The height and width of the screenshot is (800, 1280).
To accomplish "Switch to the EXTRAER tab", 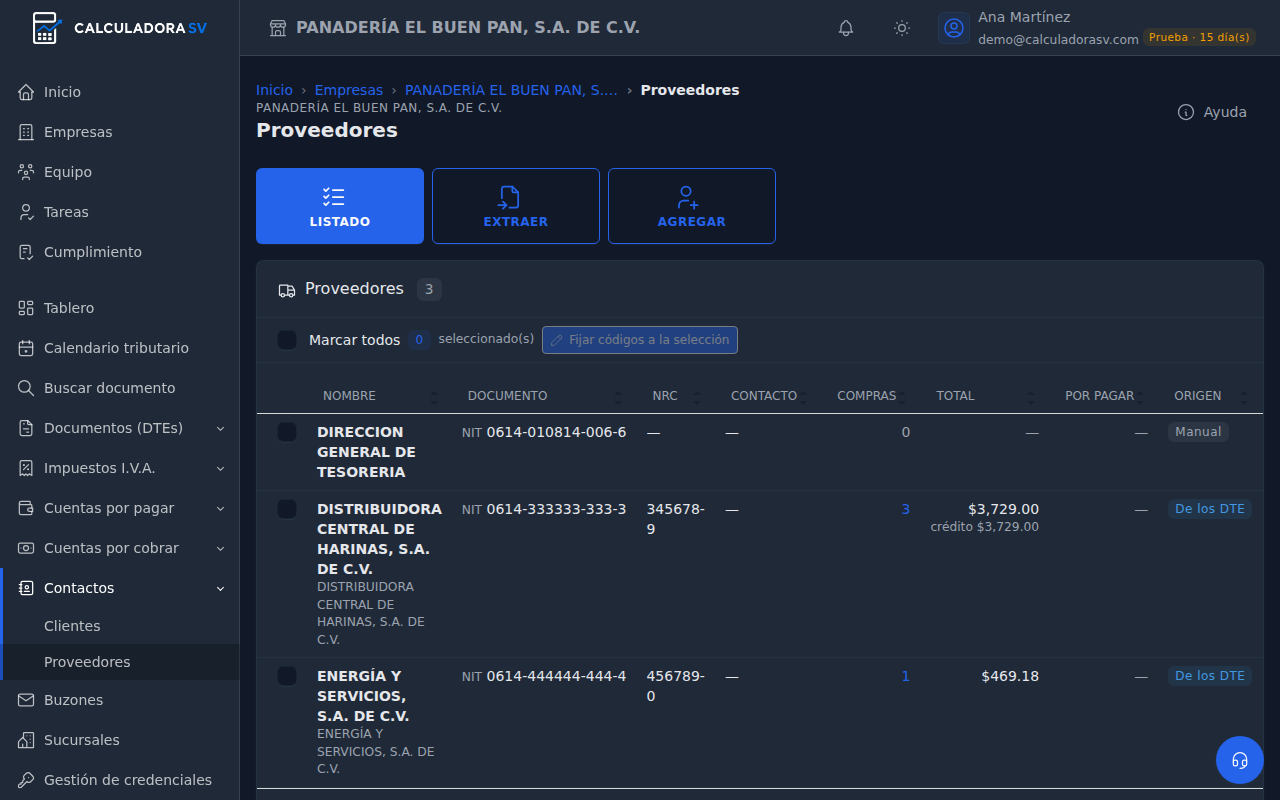I will pyautogui.click(x=516, y=206).
